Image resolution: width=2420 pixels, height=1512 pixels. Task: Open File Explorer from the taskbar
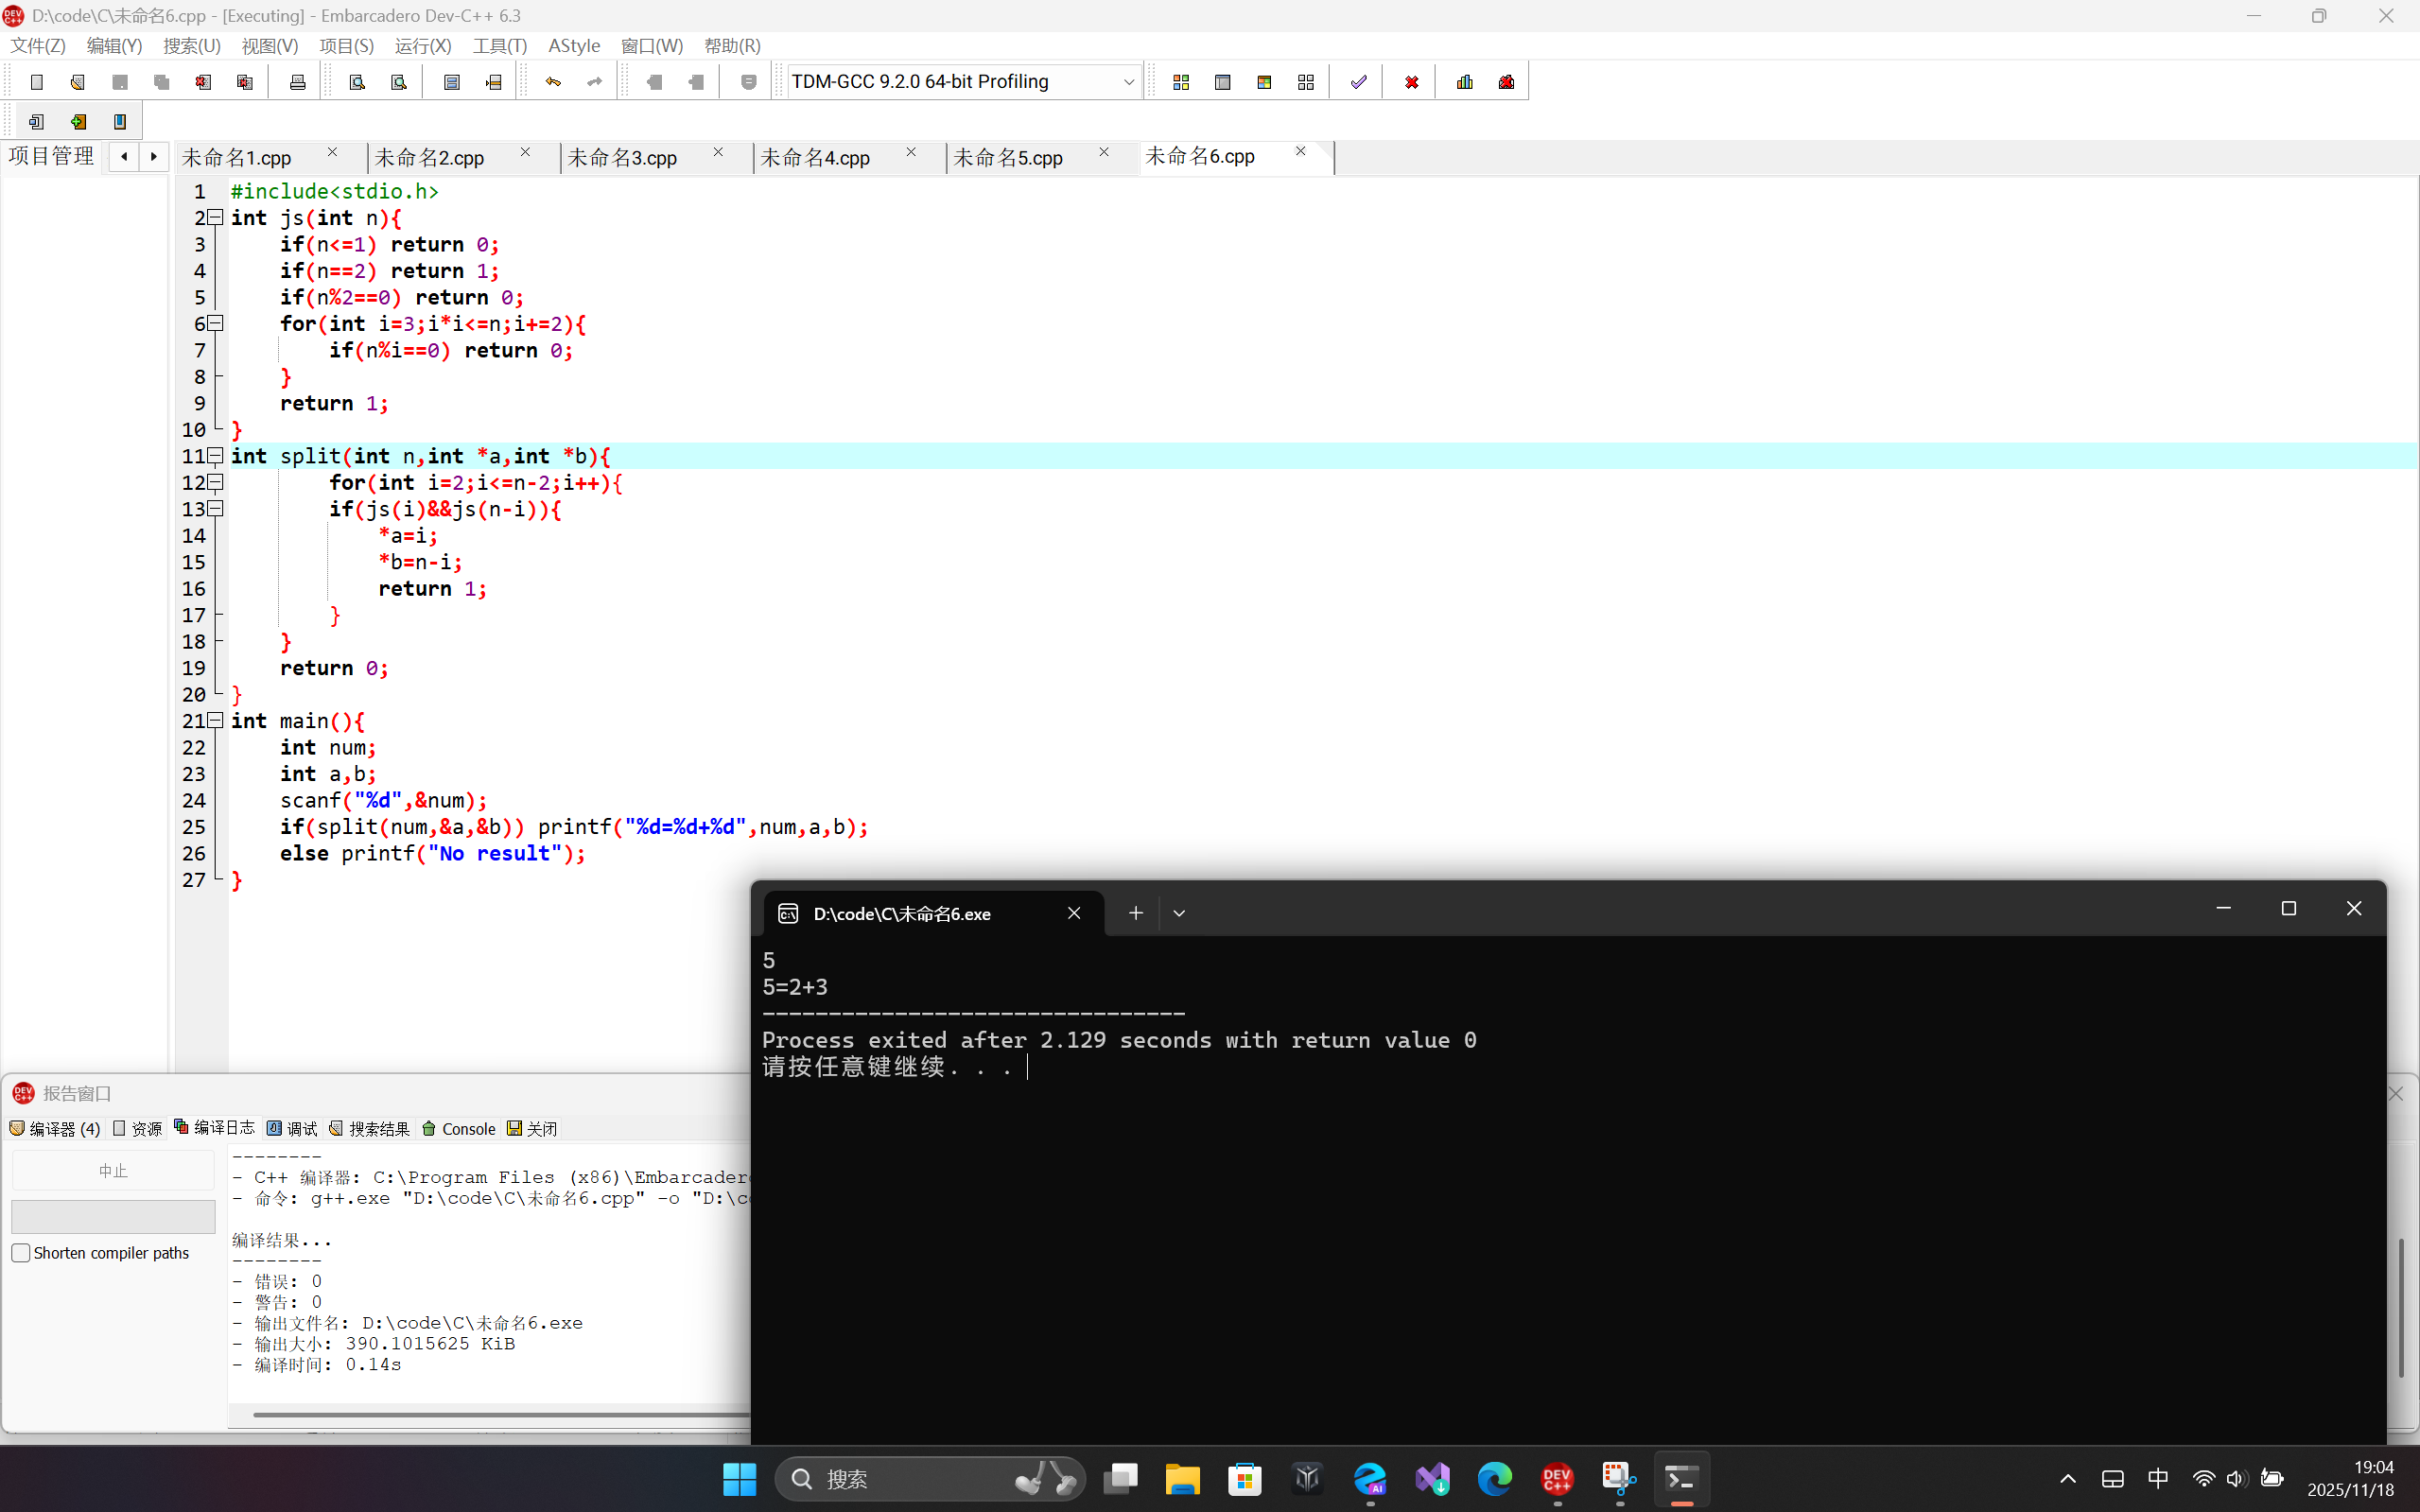pyautogui.click(x=1182, y=1478)
